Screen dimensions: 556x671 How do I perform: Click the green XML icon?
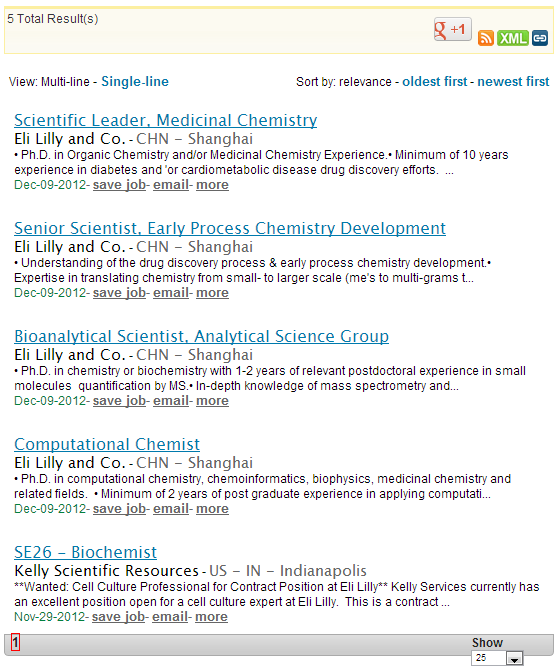[x=513, y=38]
